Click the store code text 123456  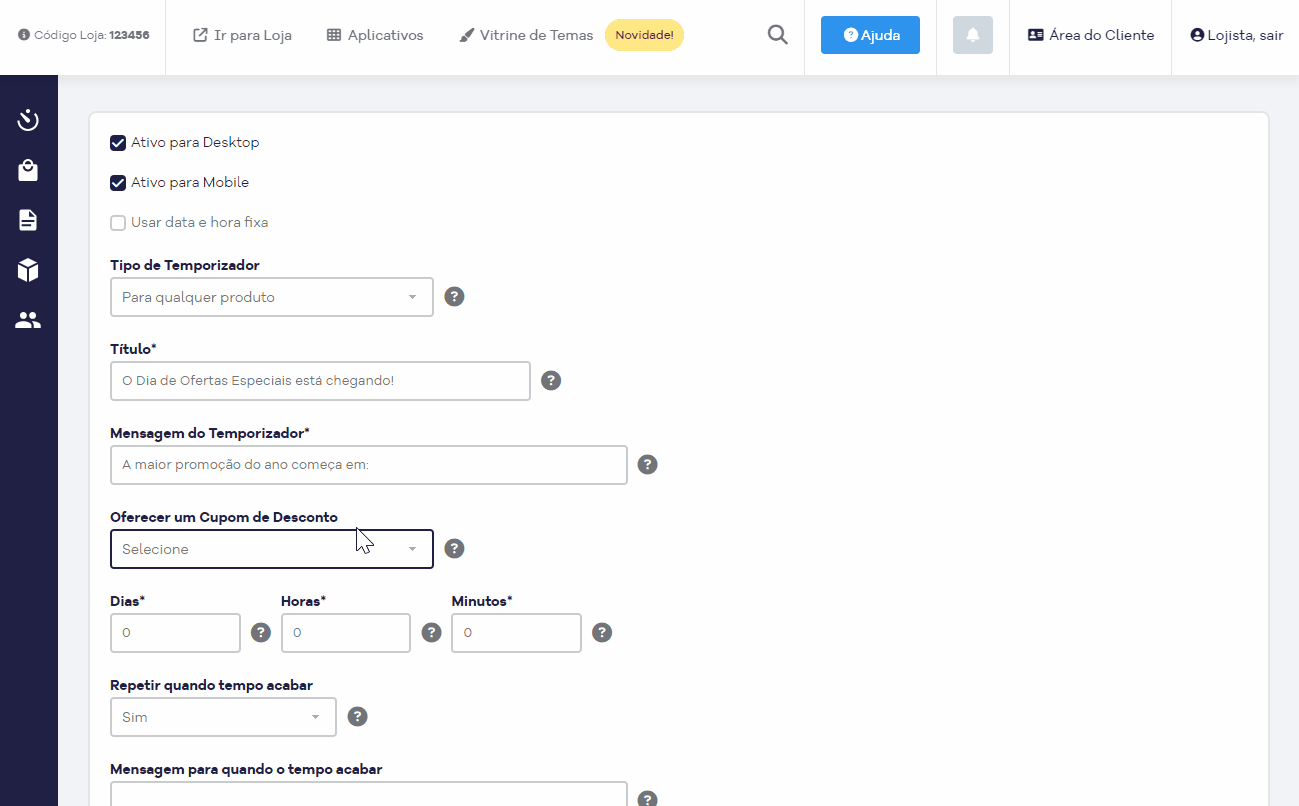tap(129, 35)
